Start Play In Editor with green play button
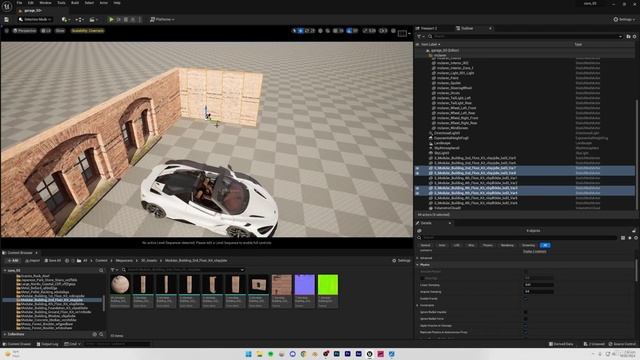 tap(111, 19)
